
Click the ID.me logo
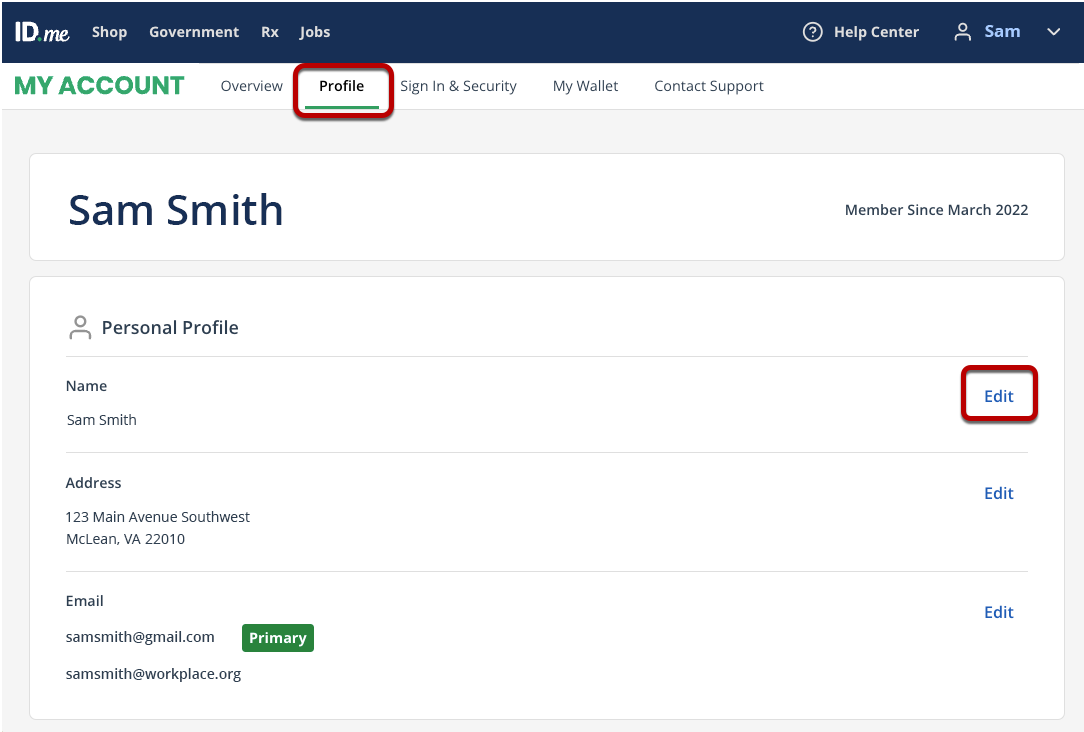click(41, 32)
